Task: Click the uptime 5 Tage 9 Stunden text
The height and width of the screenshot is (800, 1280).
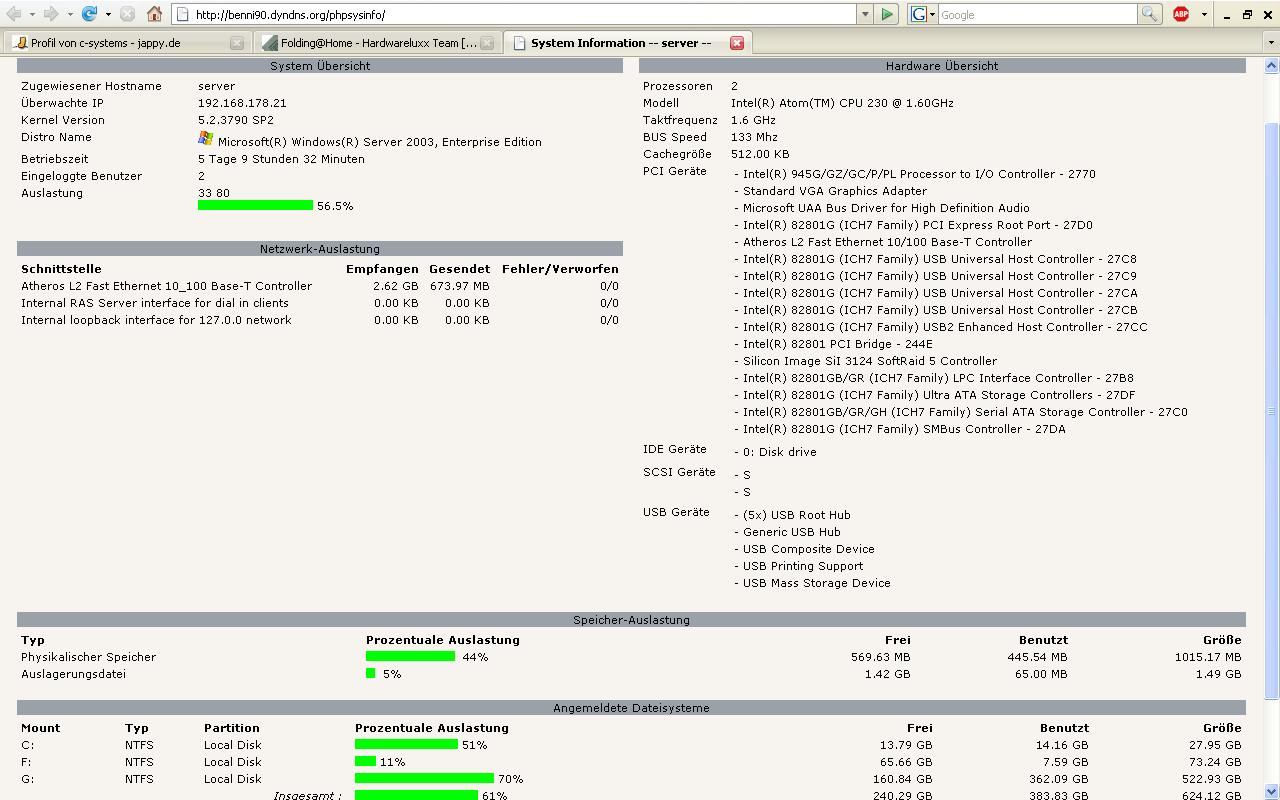Action: 281,158
